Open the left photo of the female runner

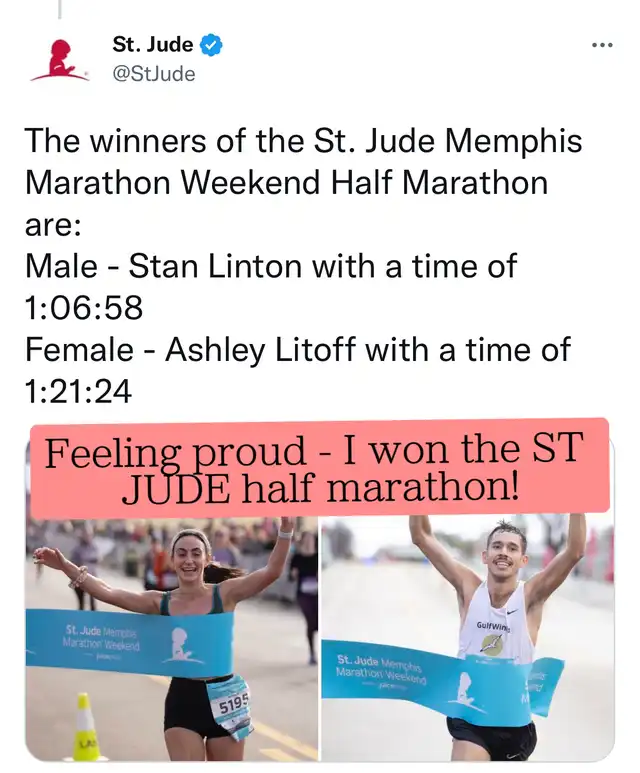171,640
